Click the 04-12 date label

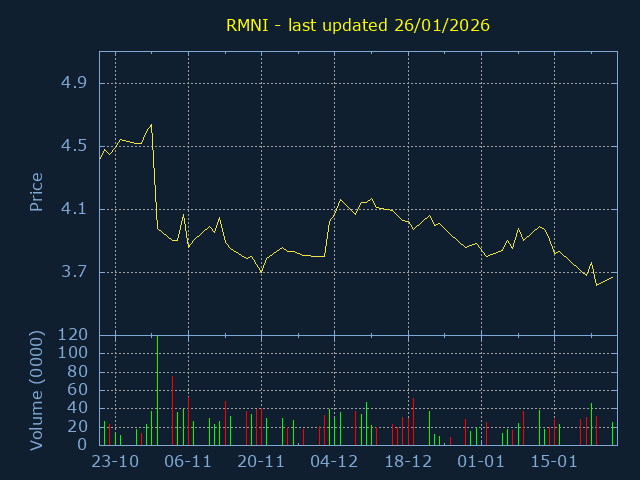(335, 462)
